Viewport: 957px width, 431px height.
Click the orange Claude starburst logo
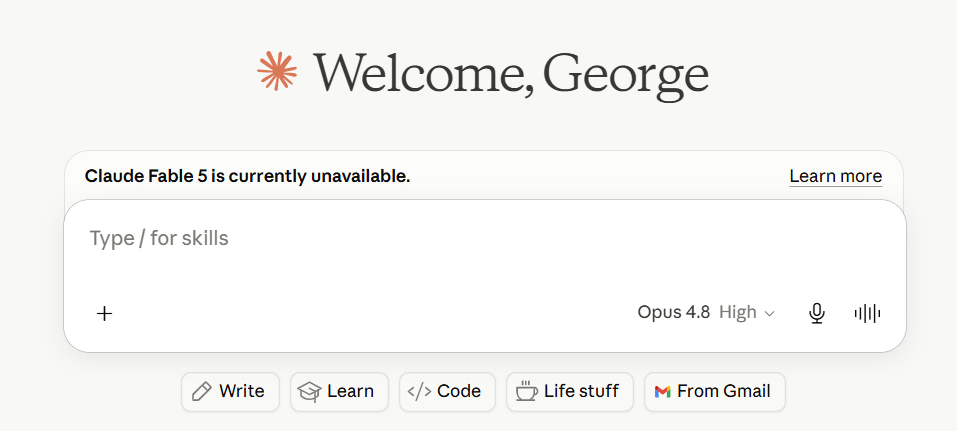pyautogui.click(x=277, y=71)
